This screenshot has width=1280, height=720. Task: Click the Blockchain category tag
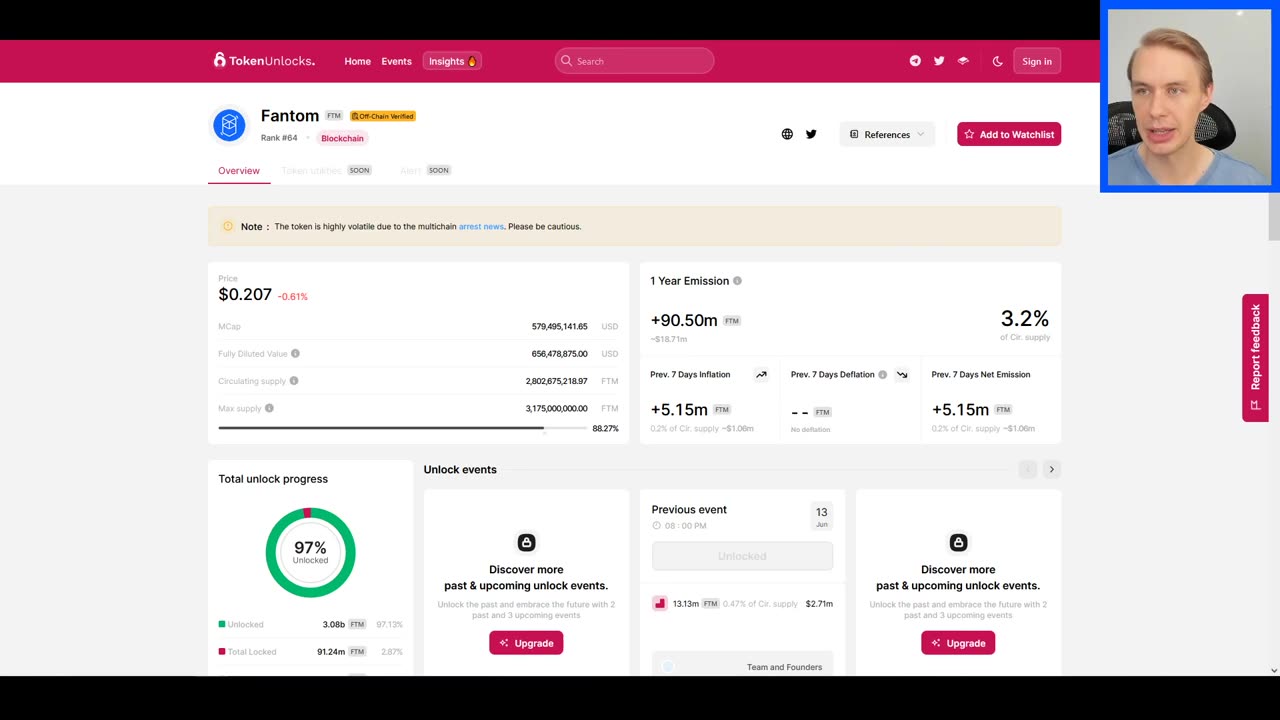342,138
